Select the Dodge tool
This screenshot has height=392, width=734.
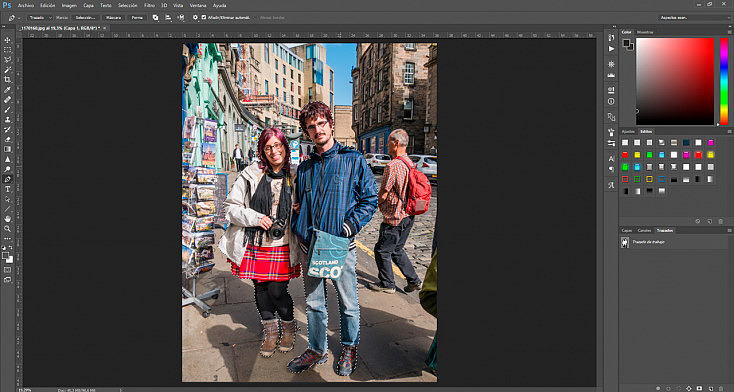[x=7, y=169]
